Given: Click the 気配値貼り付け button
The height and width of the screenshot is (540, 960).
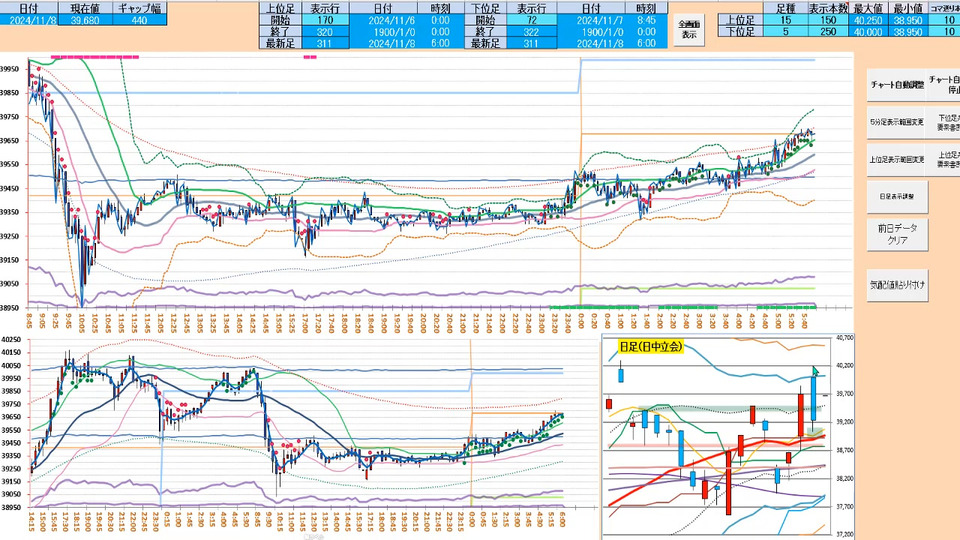Looking at the screenshot, I should pos(897,285).
